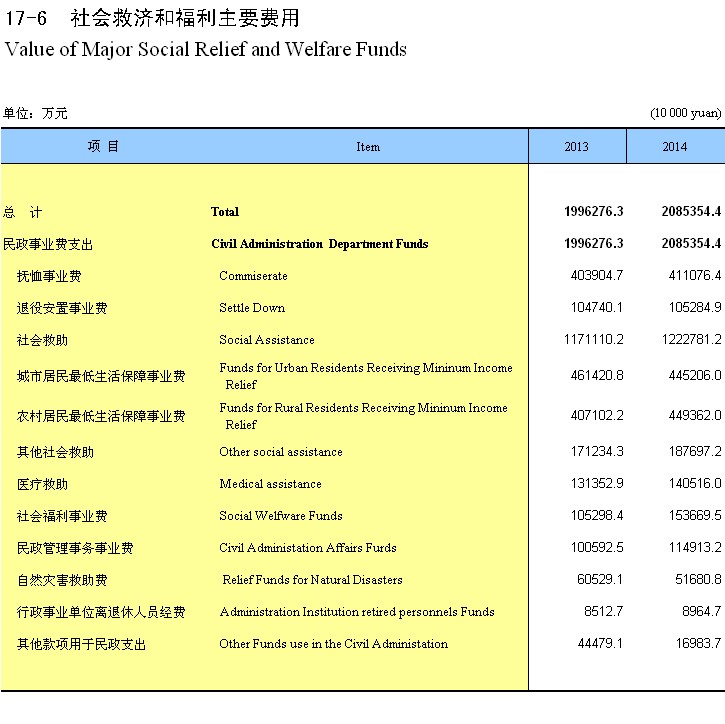Click the 2014 column header

(675, 147)
